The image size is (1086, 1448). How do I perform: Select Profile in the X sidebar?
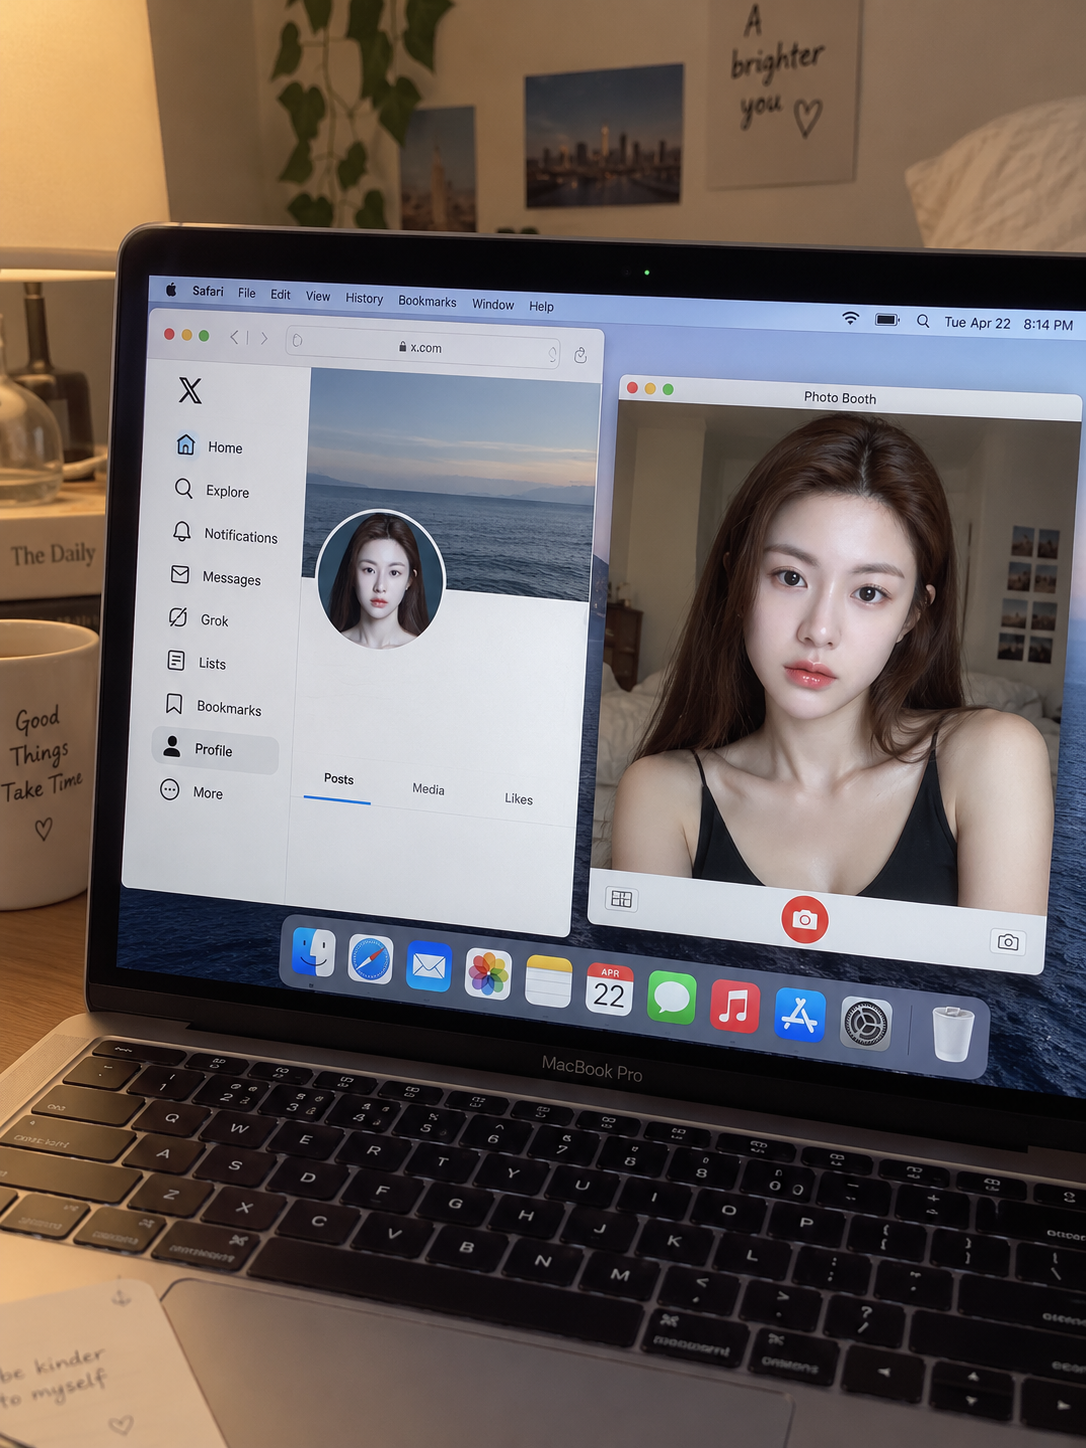tap(215, 750)
